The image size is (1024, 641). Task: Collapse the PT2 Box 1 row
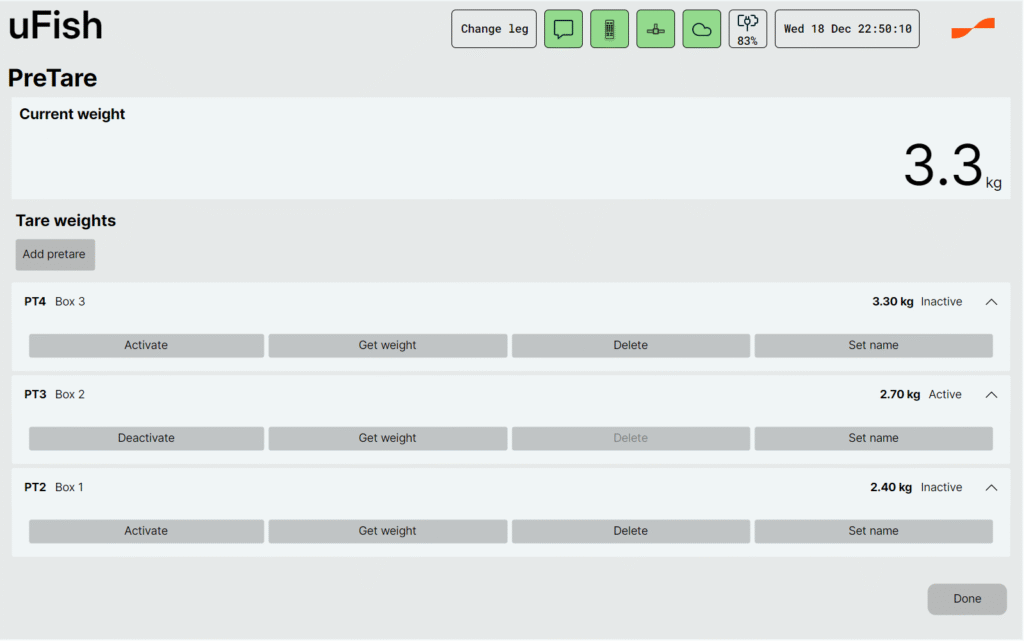pyautogui.click(x=991, y=488)
